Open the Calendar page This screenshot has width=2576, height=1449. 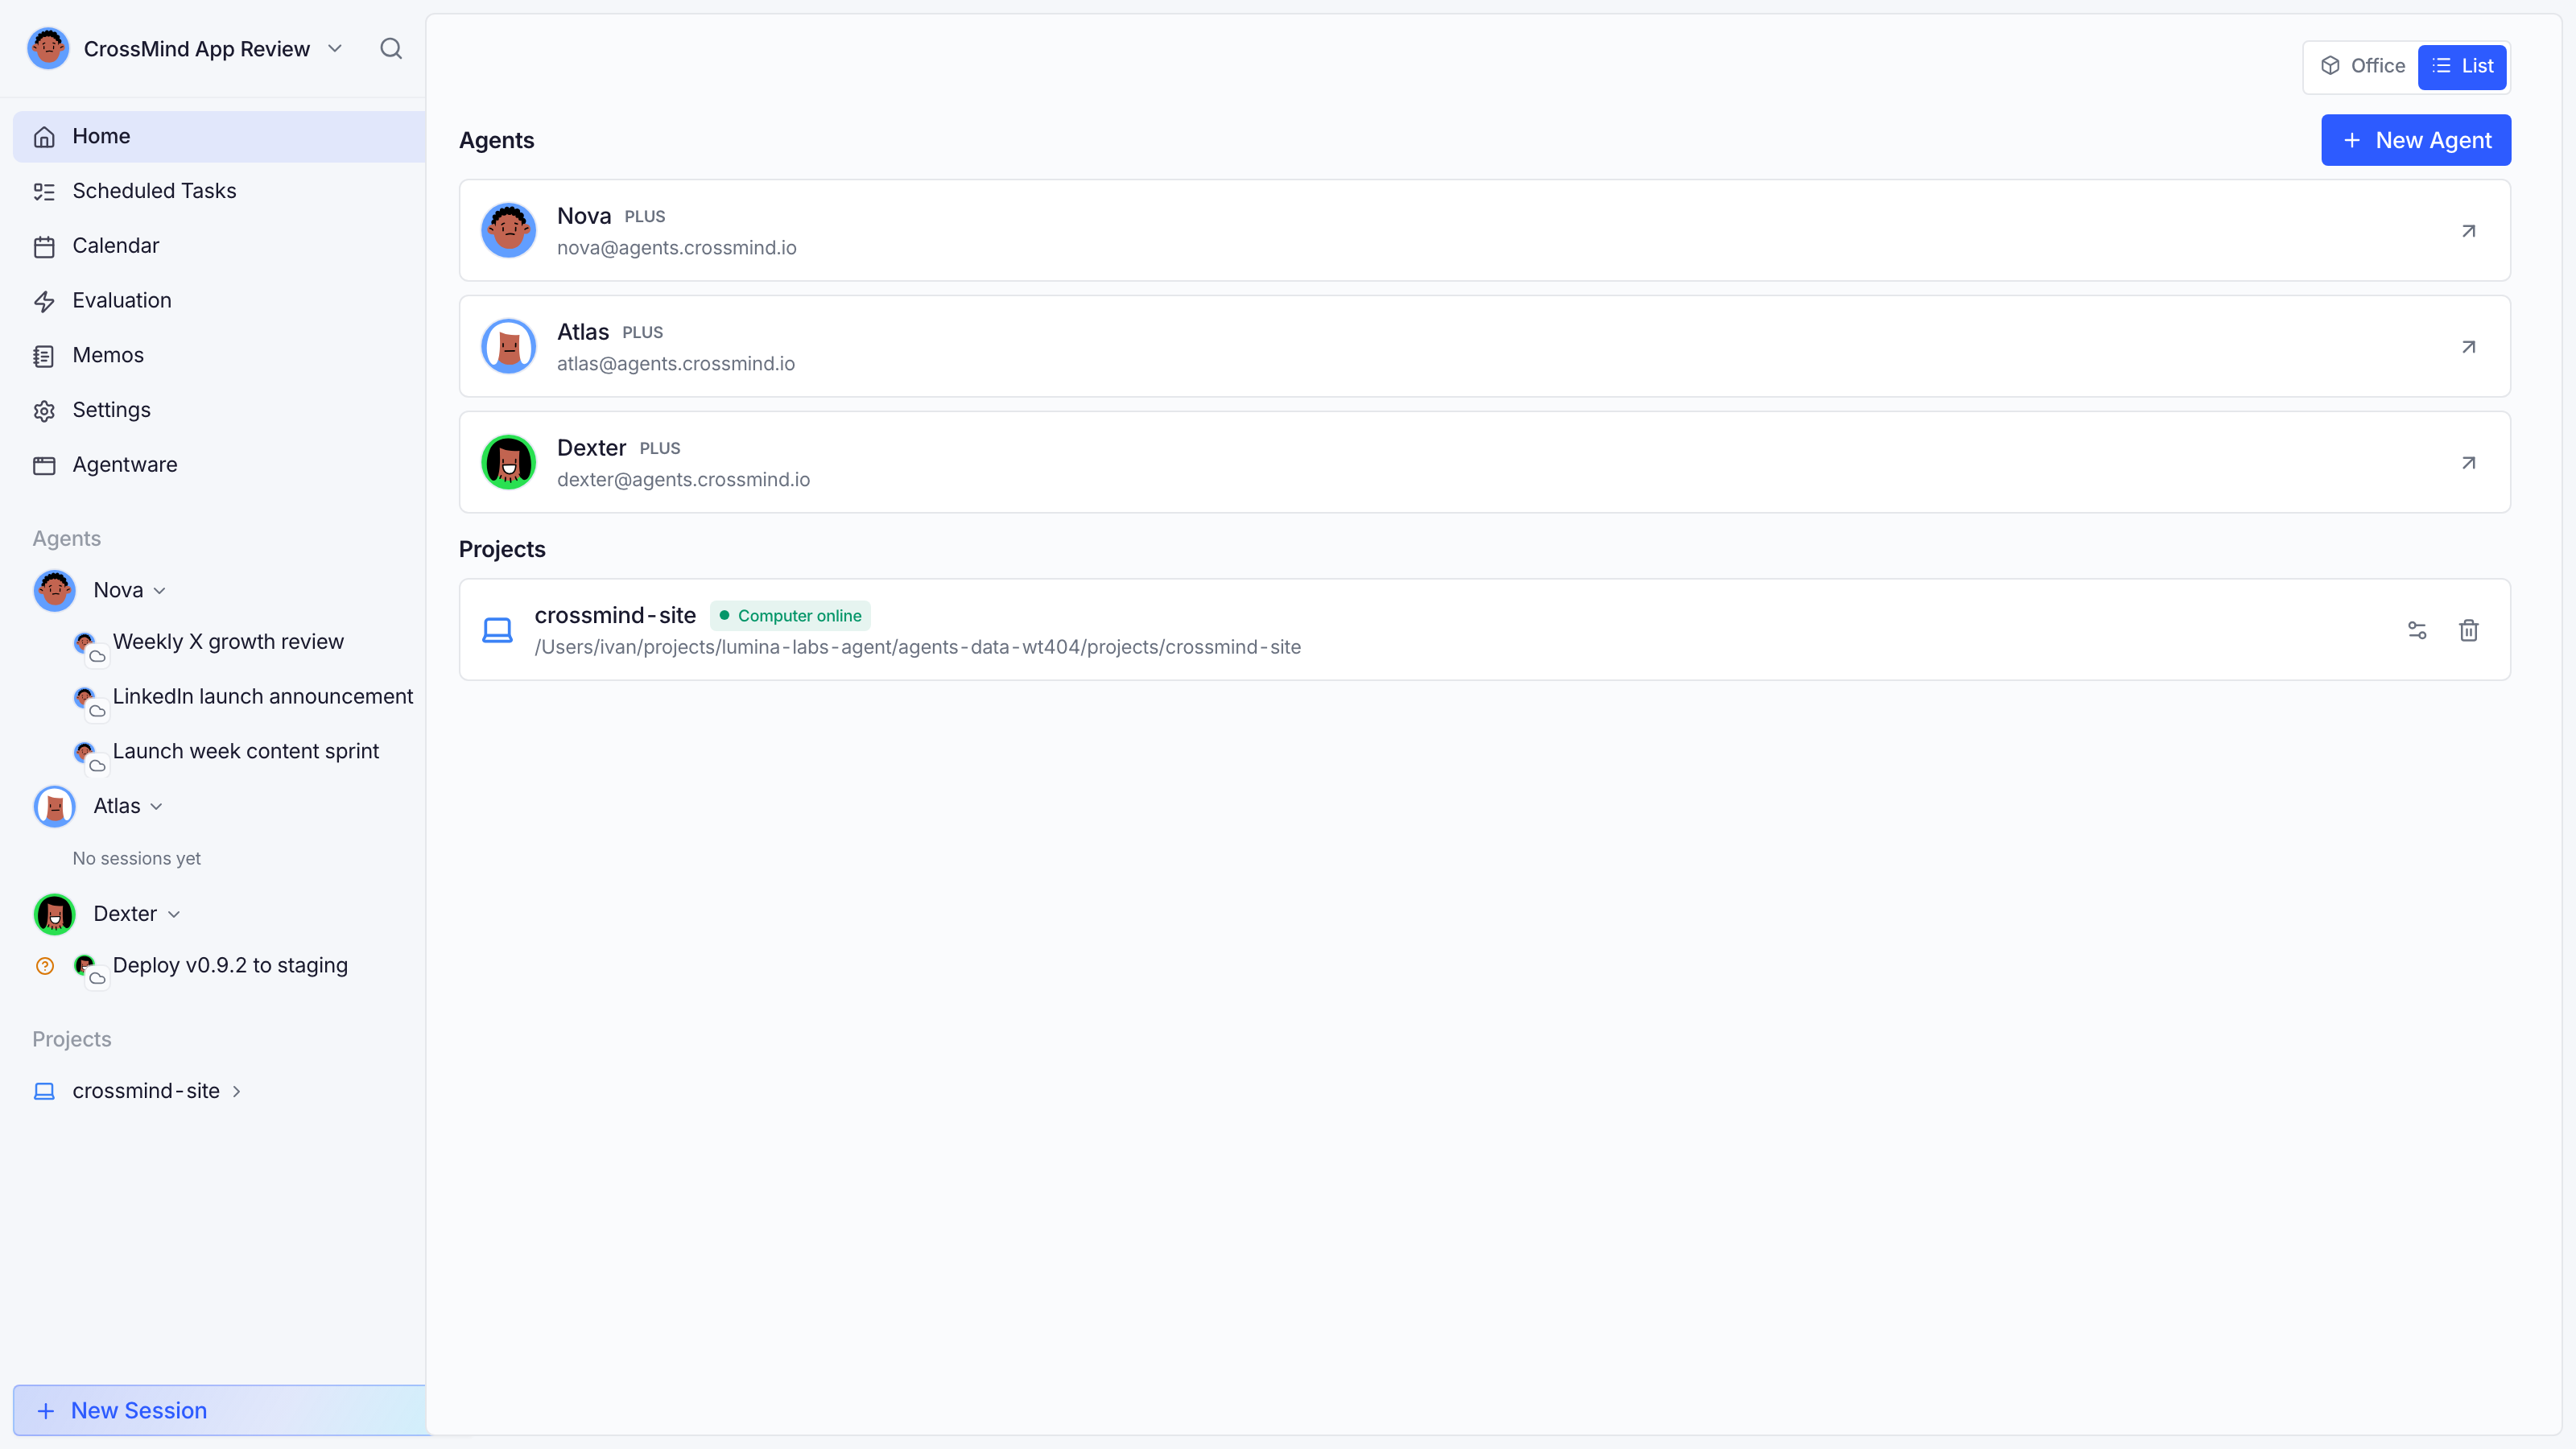219,246
